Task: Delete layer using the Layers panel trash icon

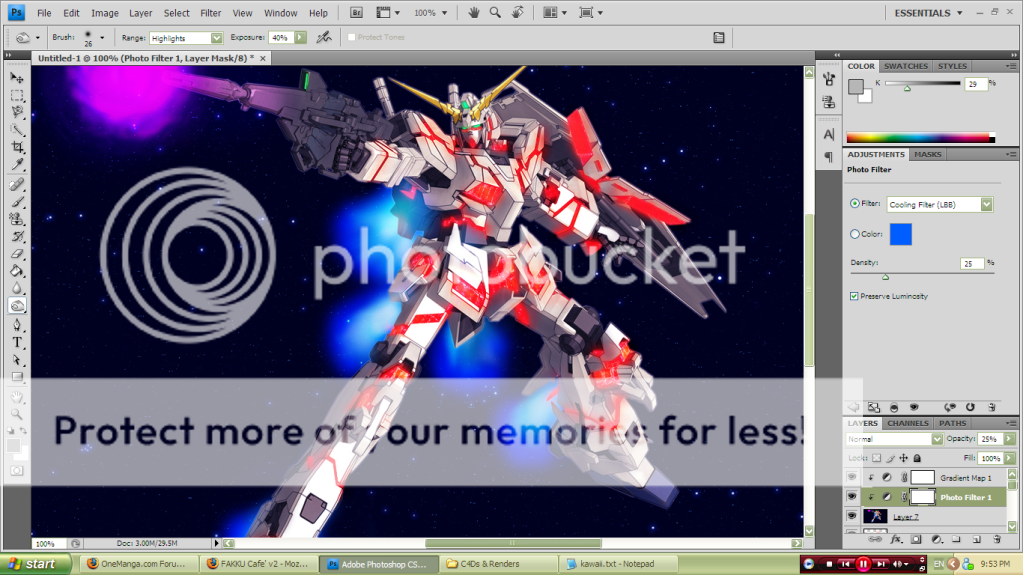Action: (996, 539)
